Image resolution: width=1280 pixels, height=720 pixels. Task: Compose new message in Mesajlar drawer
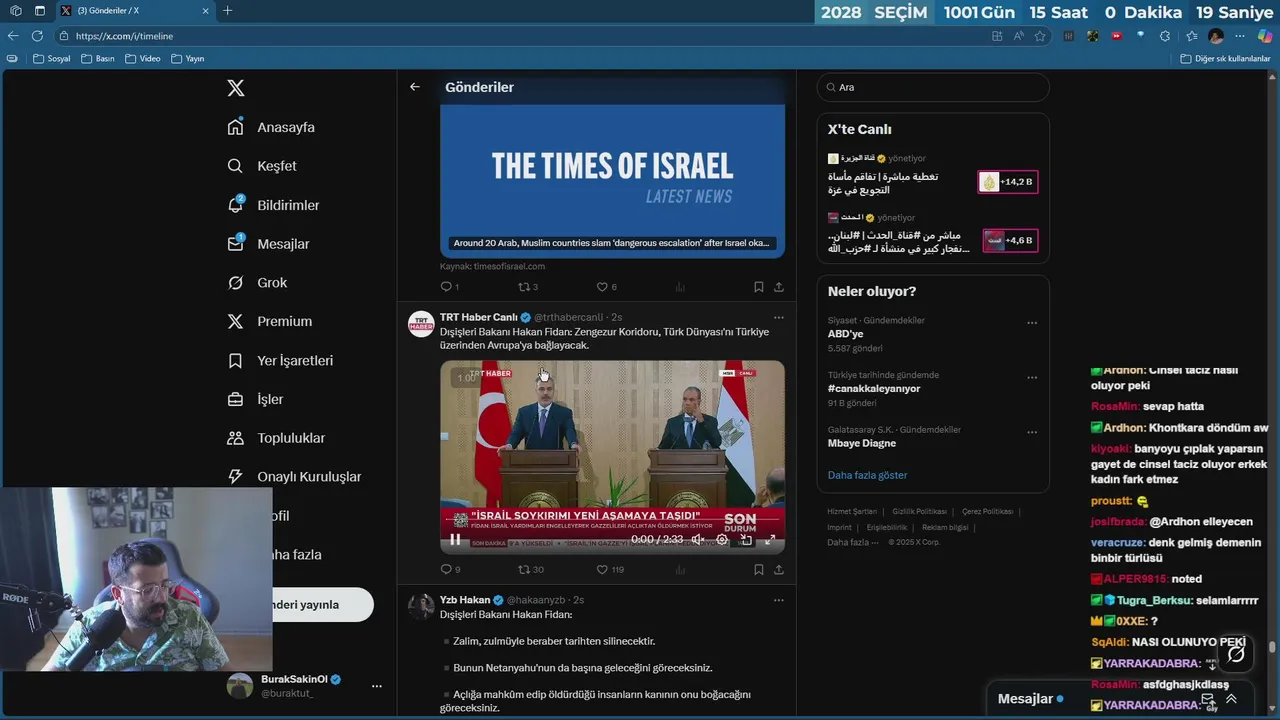(x=1208, y=699)
